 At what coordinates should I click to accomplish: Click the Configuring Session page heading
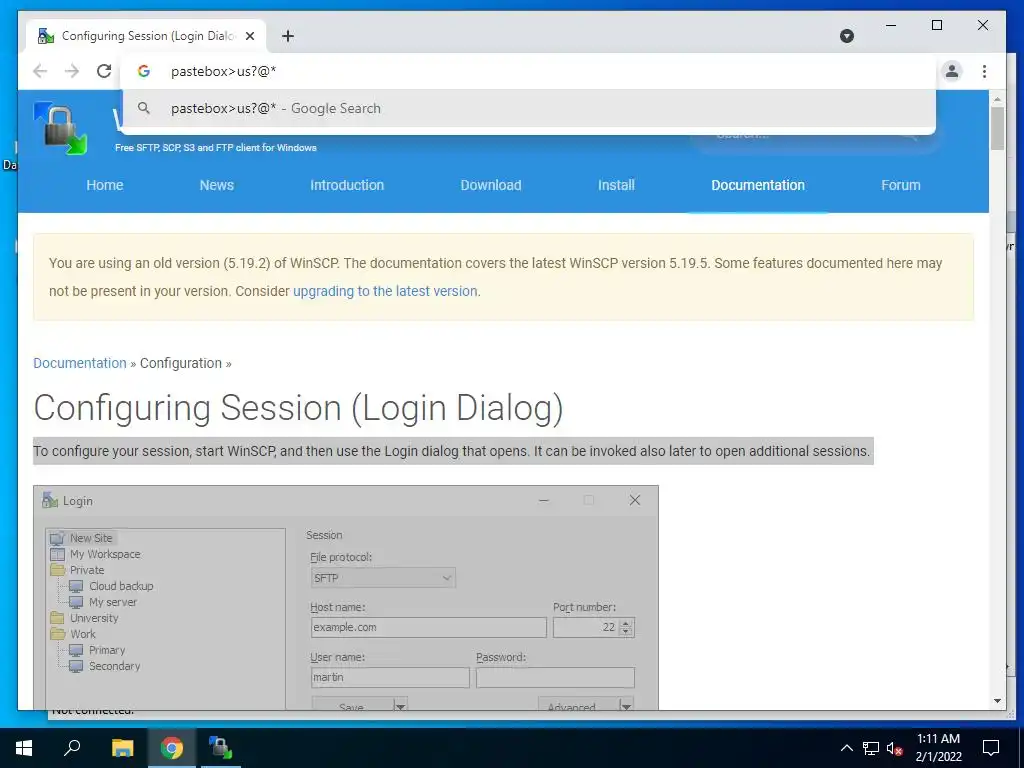[x=298, y=408]
